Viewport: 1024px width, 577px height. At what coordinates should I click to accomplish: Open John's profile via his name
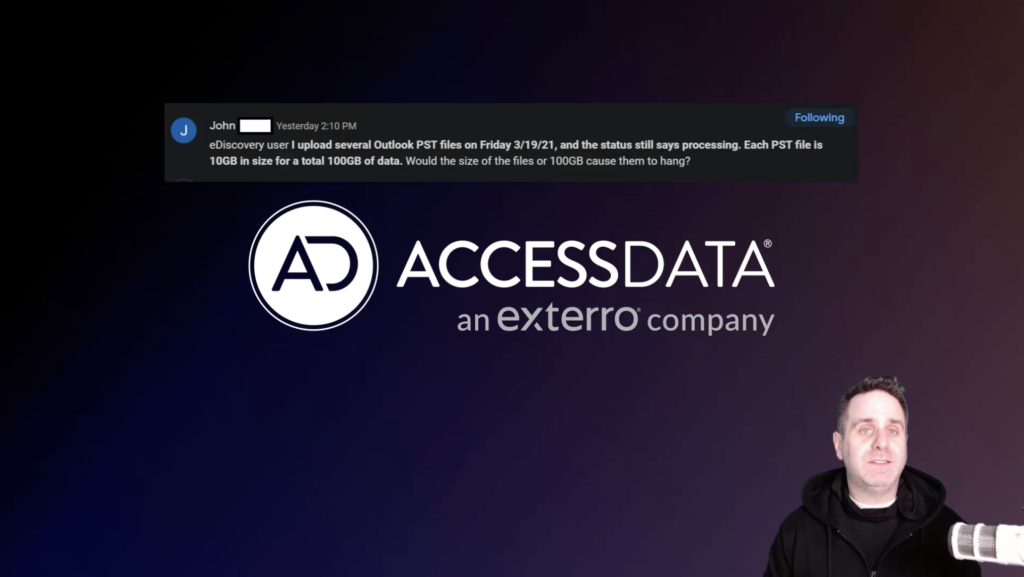coord(222,125)
